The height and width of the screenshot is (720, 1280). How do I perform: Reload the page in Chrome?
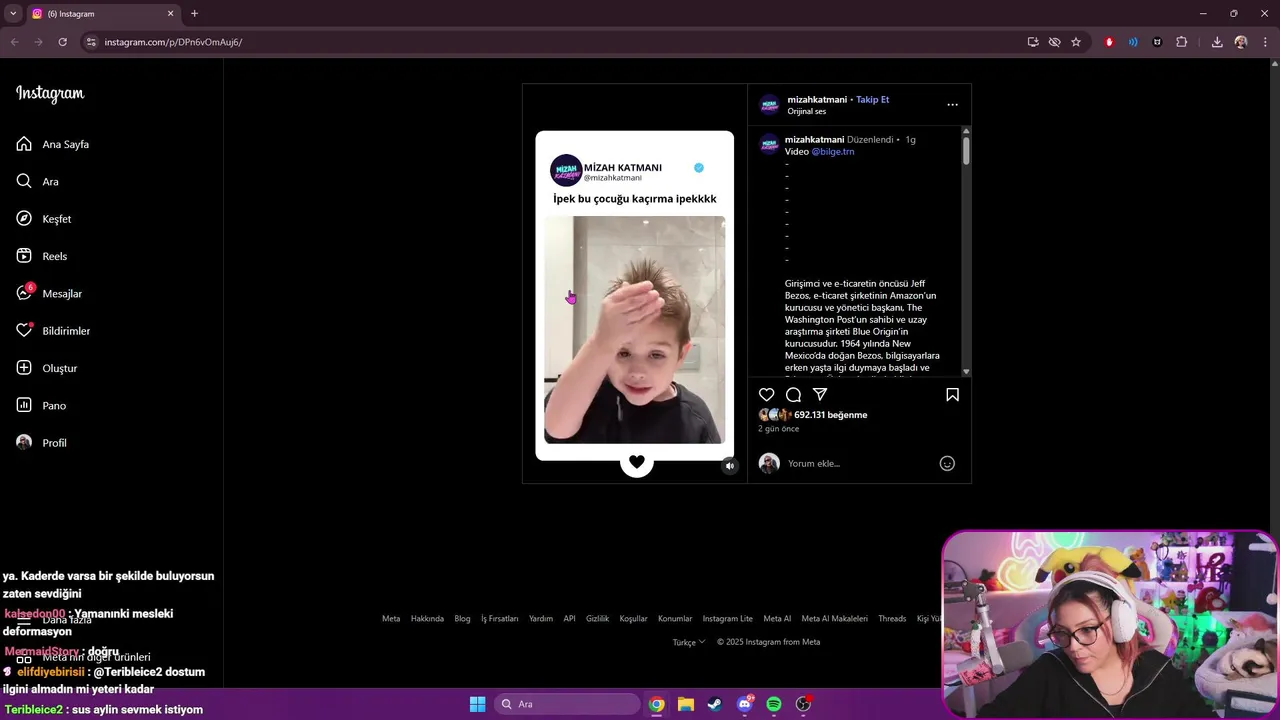pos(62,42)
